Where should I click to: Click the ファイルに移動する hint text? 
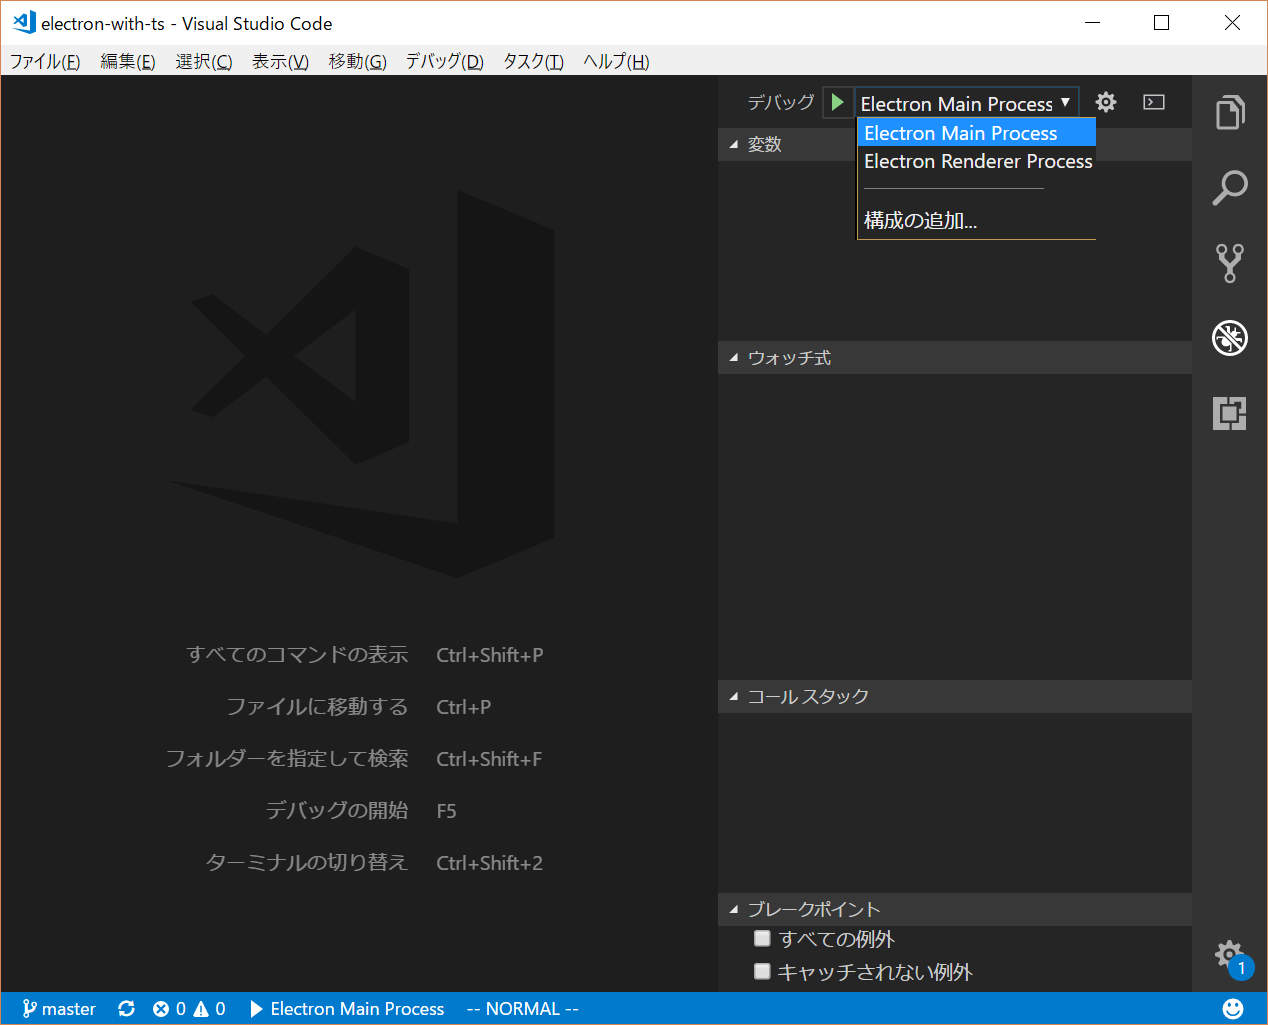point(317,706)
